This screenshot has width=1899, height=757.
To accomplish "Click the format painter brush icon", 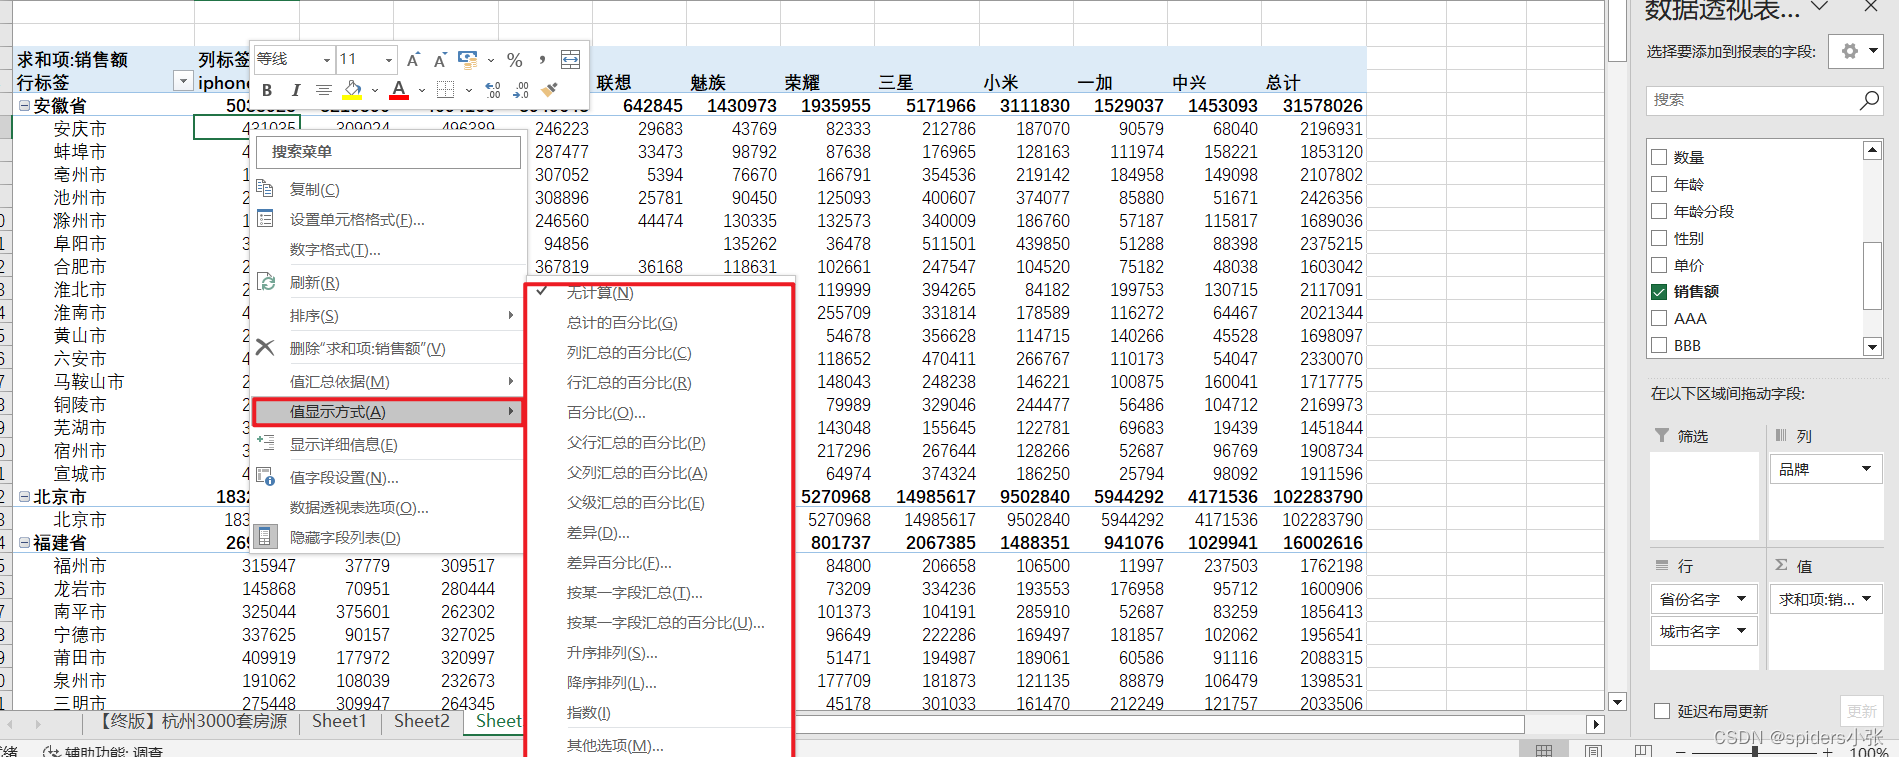I will click(x=549, y=90).
